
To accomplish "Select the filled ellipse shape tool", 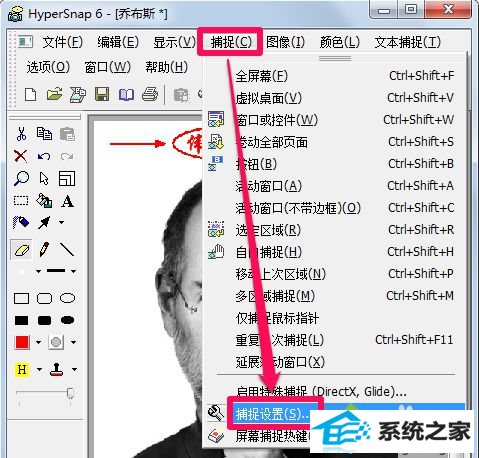I will [x=67, y=320].
